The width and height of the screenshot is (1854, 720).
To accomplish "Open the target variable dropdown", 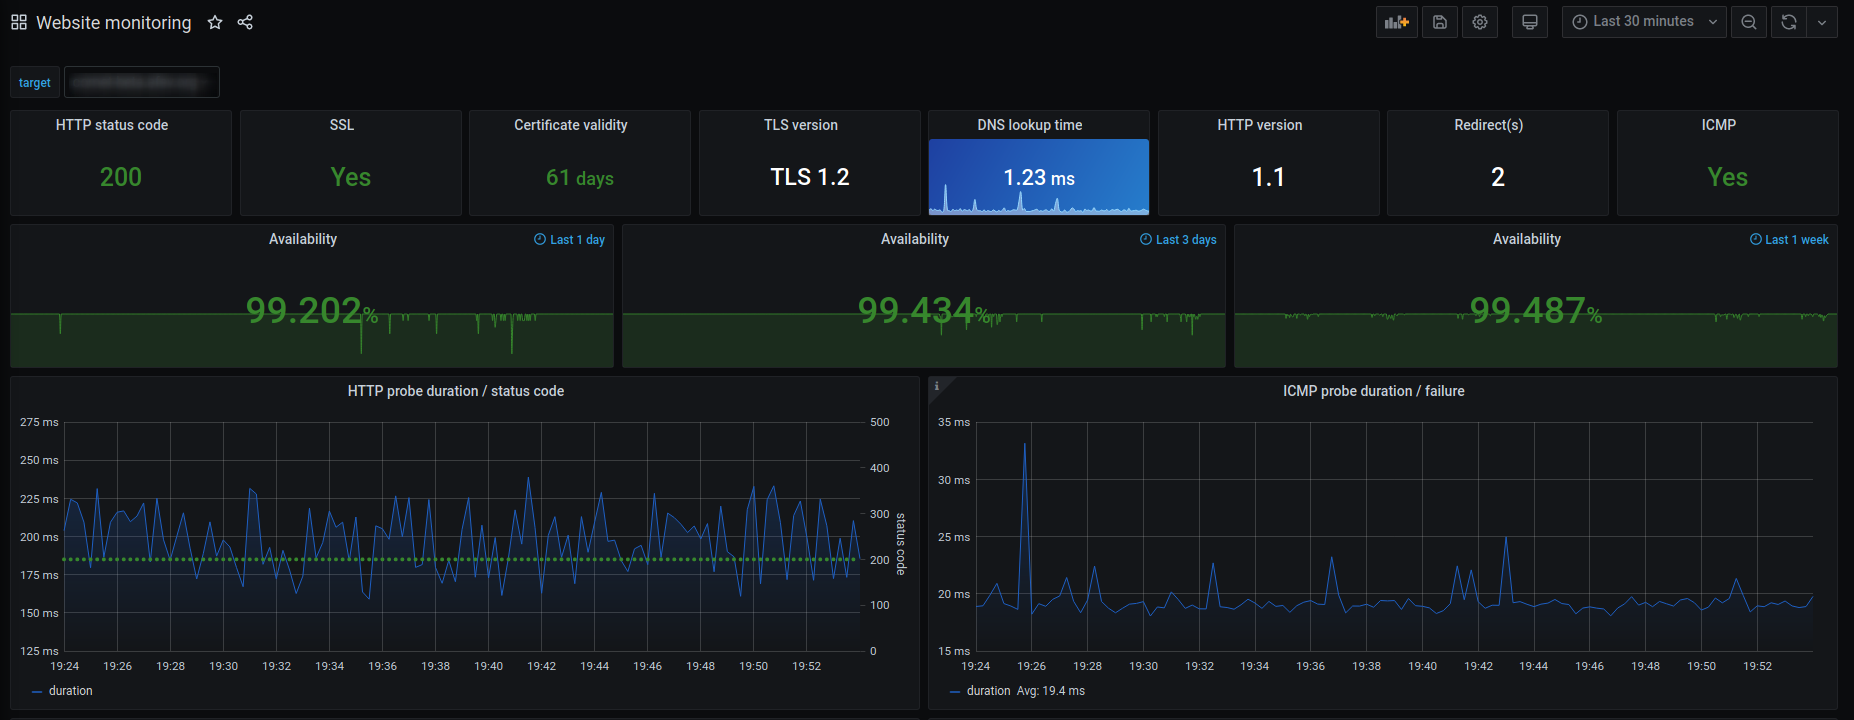I will 141,82.
